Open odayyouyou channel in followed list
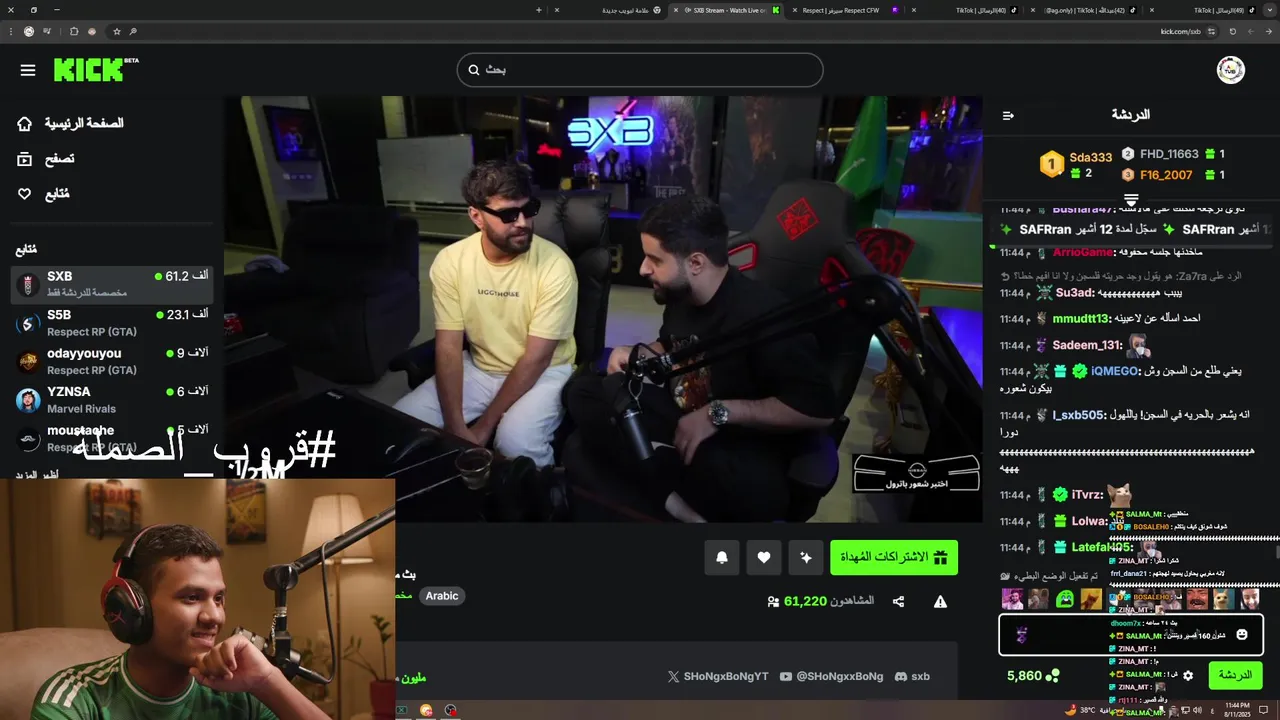This screenshot has width=1280, height=720. [112, 361]
